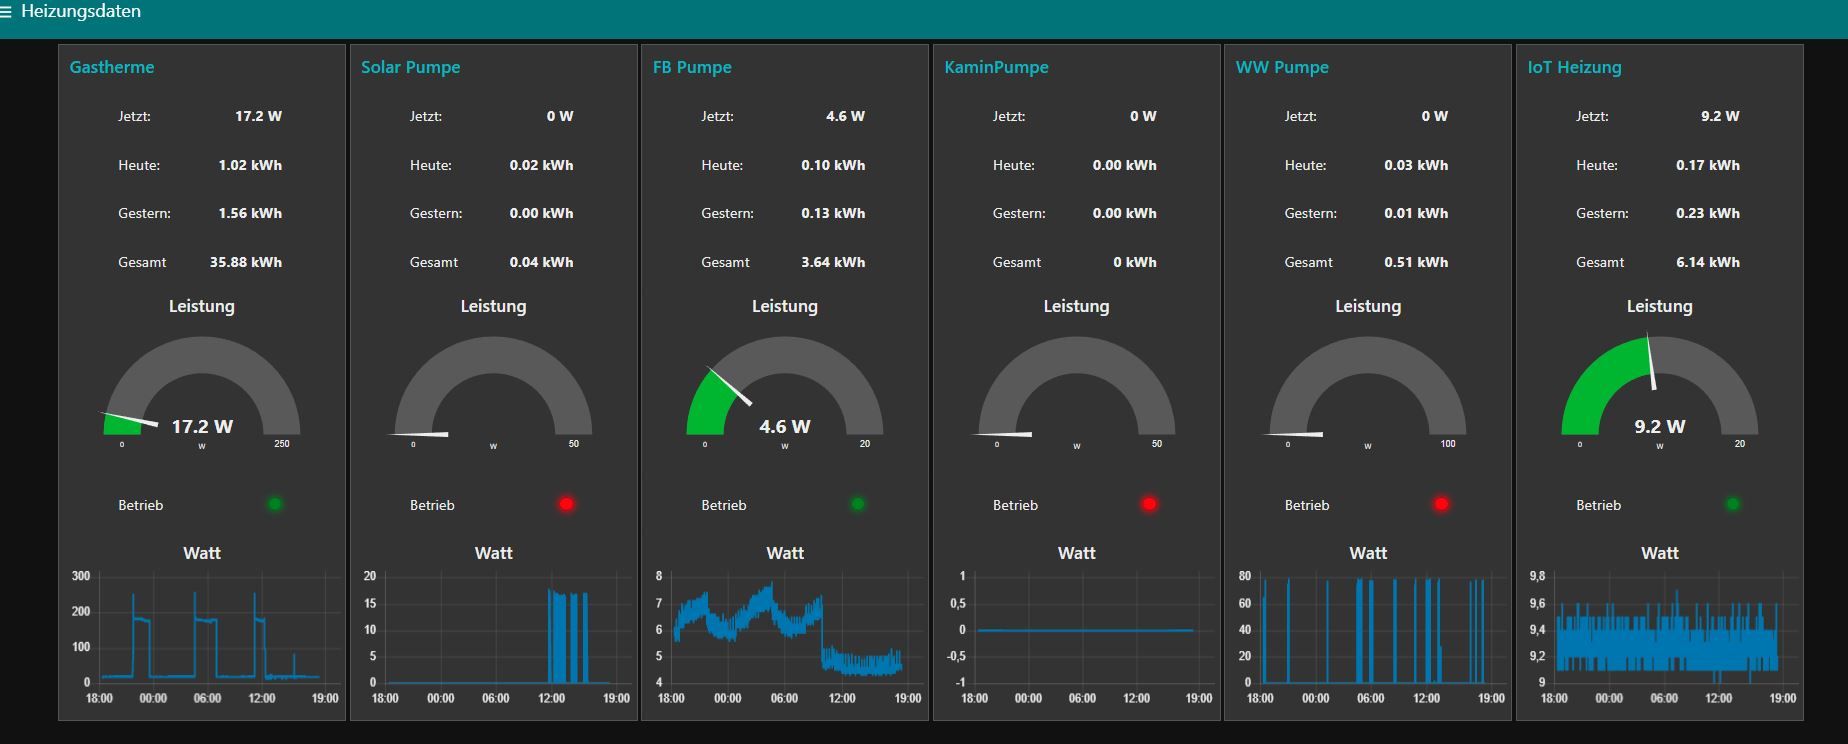Click WW Pumpe Heute value 0.03 kWh

click(1416, 165)
